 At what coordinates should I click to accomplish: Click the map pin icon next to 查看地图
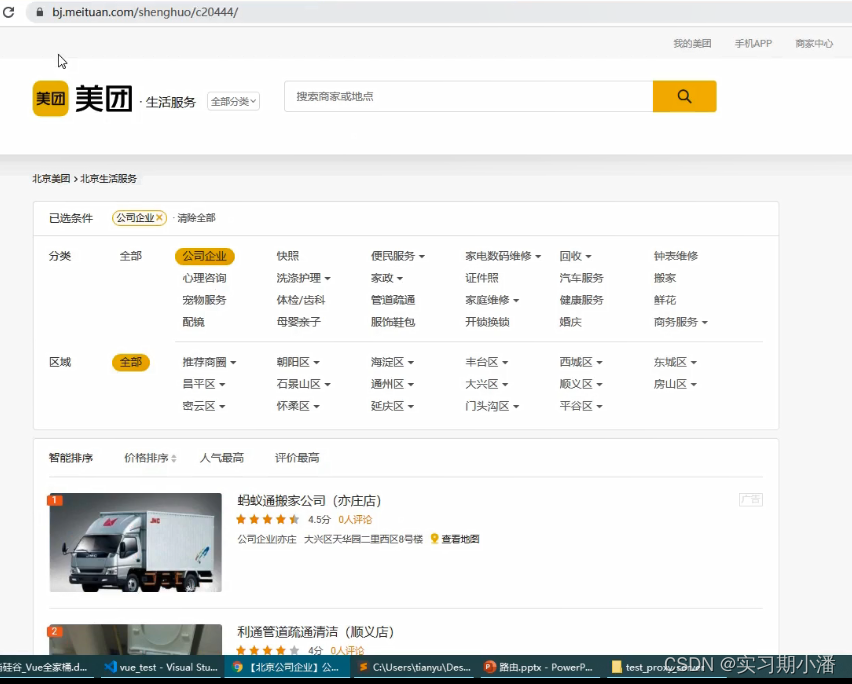[434, 538]
